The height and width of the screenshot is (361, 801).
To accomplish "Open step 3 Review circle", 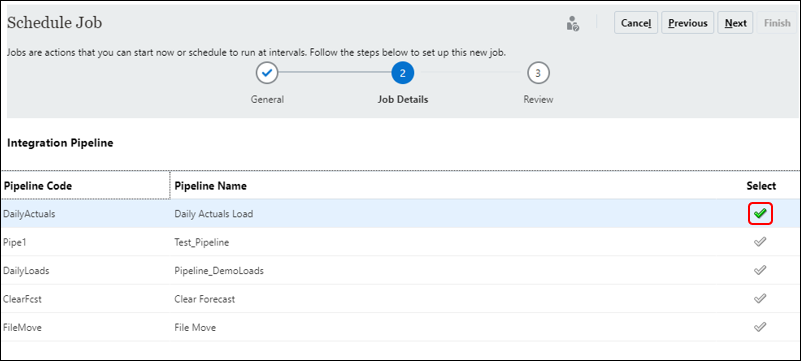I will click(538, 74).
